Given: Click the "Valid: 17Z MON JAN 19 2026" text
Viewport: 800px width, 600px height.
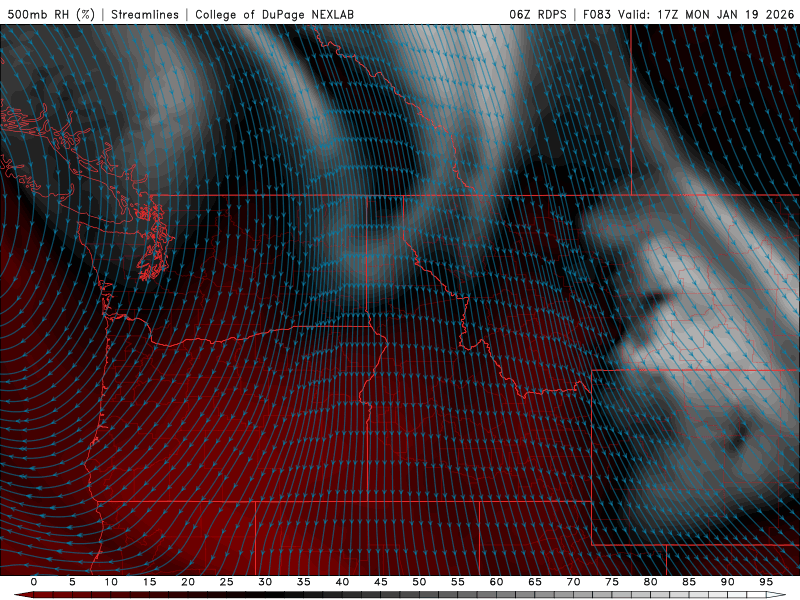Looking at the screenshot, I should 706,14.
